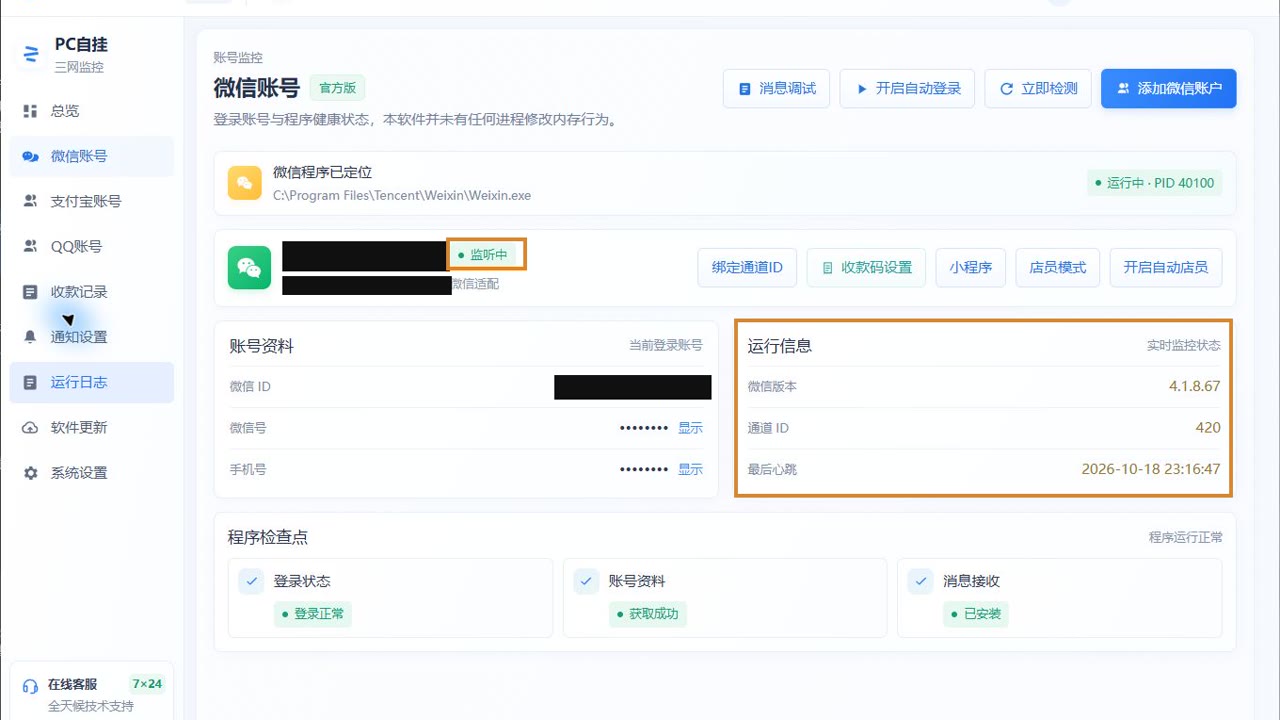Click the 实时监控状态 label
The width and height of the screenshot is (1280, 720).
click(x=1184, y=346)
